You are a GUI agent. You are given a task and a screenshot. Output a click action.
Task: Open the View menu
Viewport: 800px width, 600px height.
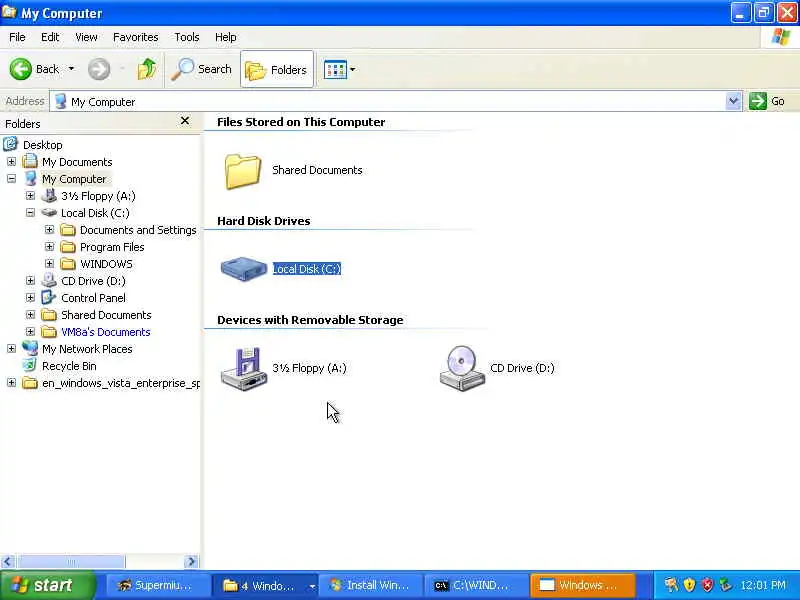pos(86,37)
